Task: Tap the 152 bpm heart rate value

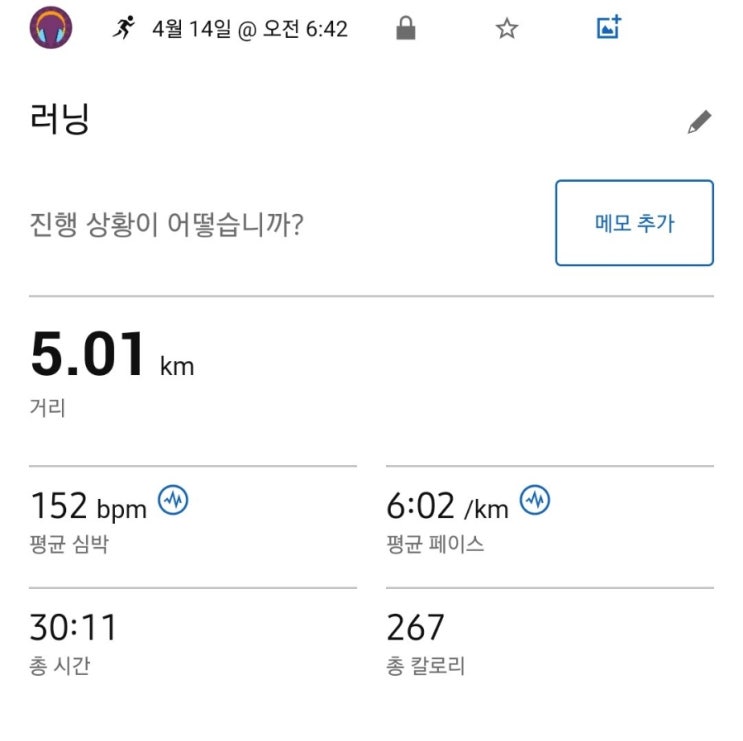Action: point(88,506)
